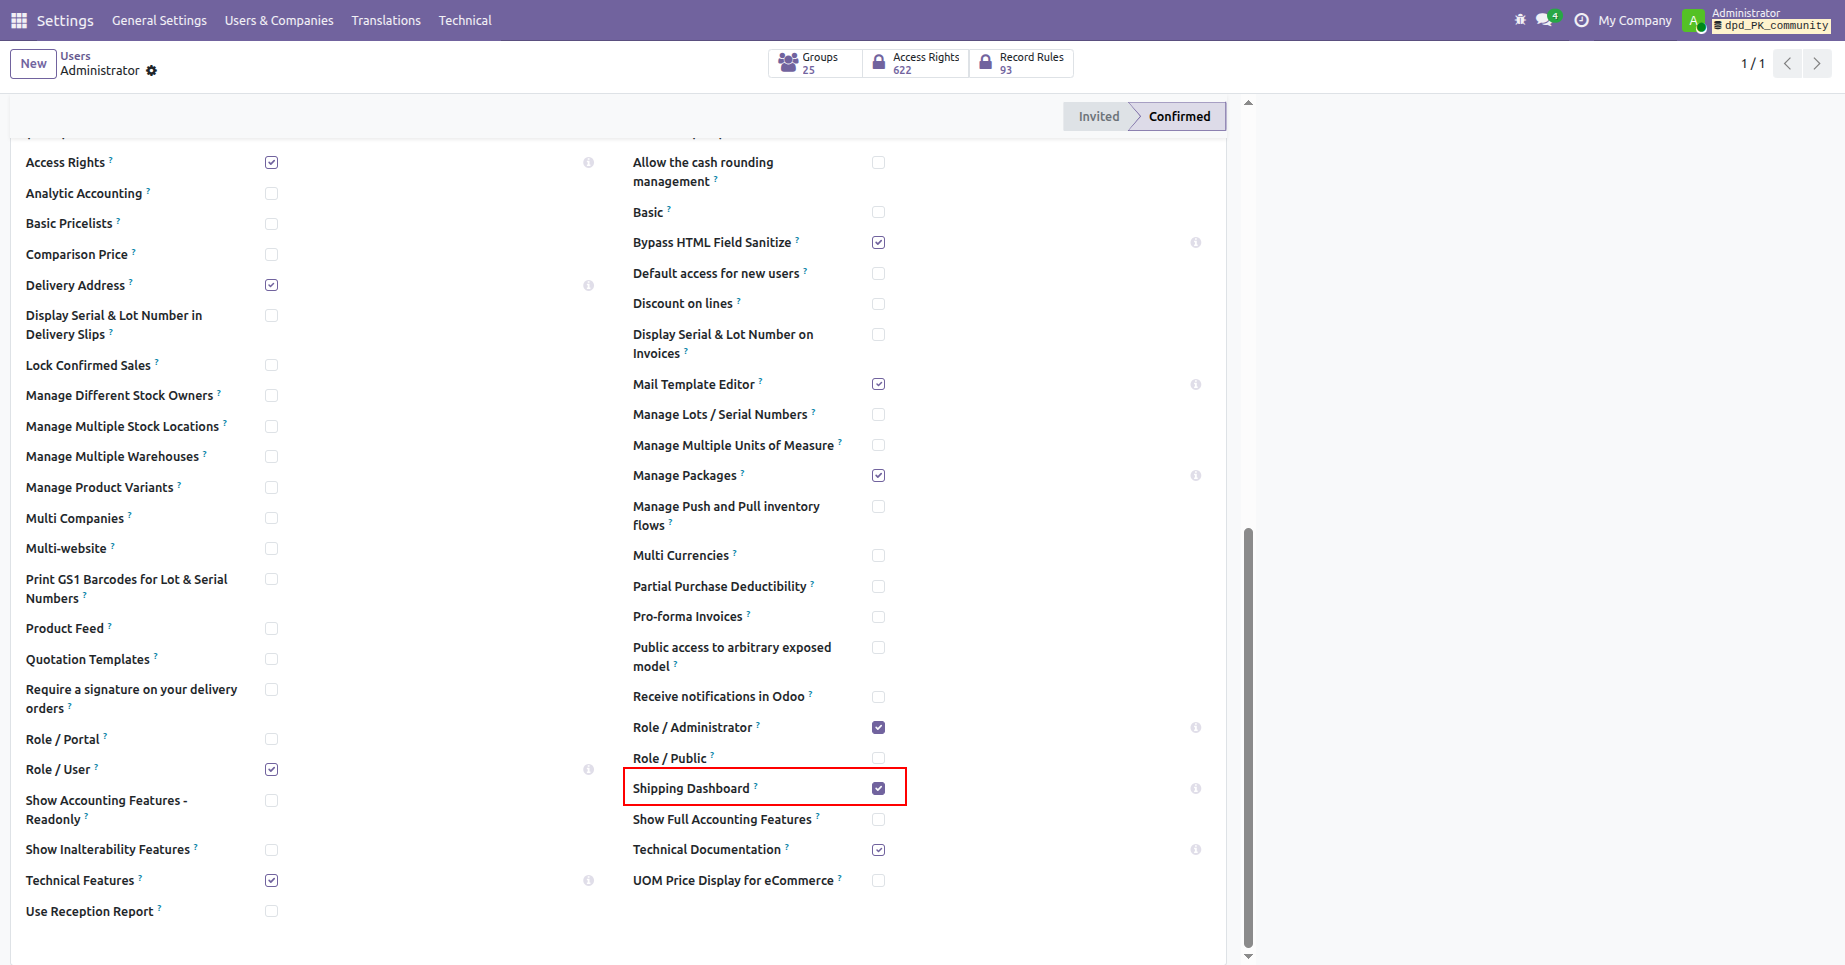Select the Confirmed status stage

pyautogui.click(x=1179, y=117)
